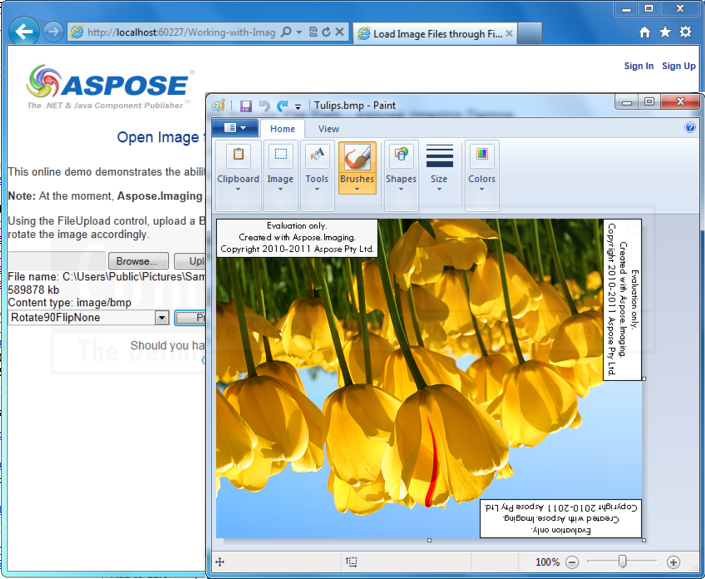Expand the Image group dropdown
The height and width of the screenshot is (579, 705).
pyautogui.click(x=280, y=189)
